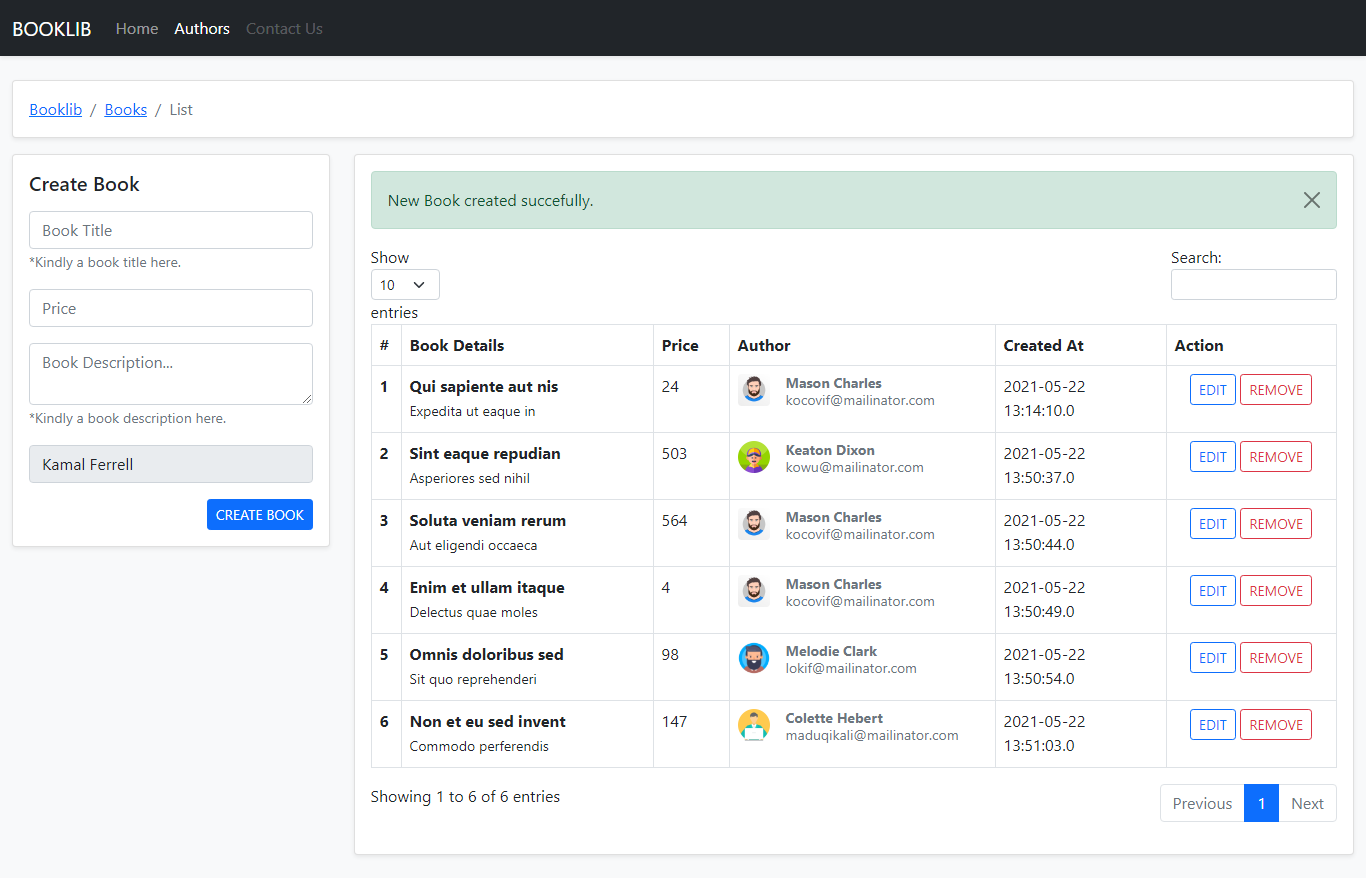Dismiss the 'New Book created' alert

click(x=1312, y=200)
